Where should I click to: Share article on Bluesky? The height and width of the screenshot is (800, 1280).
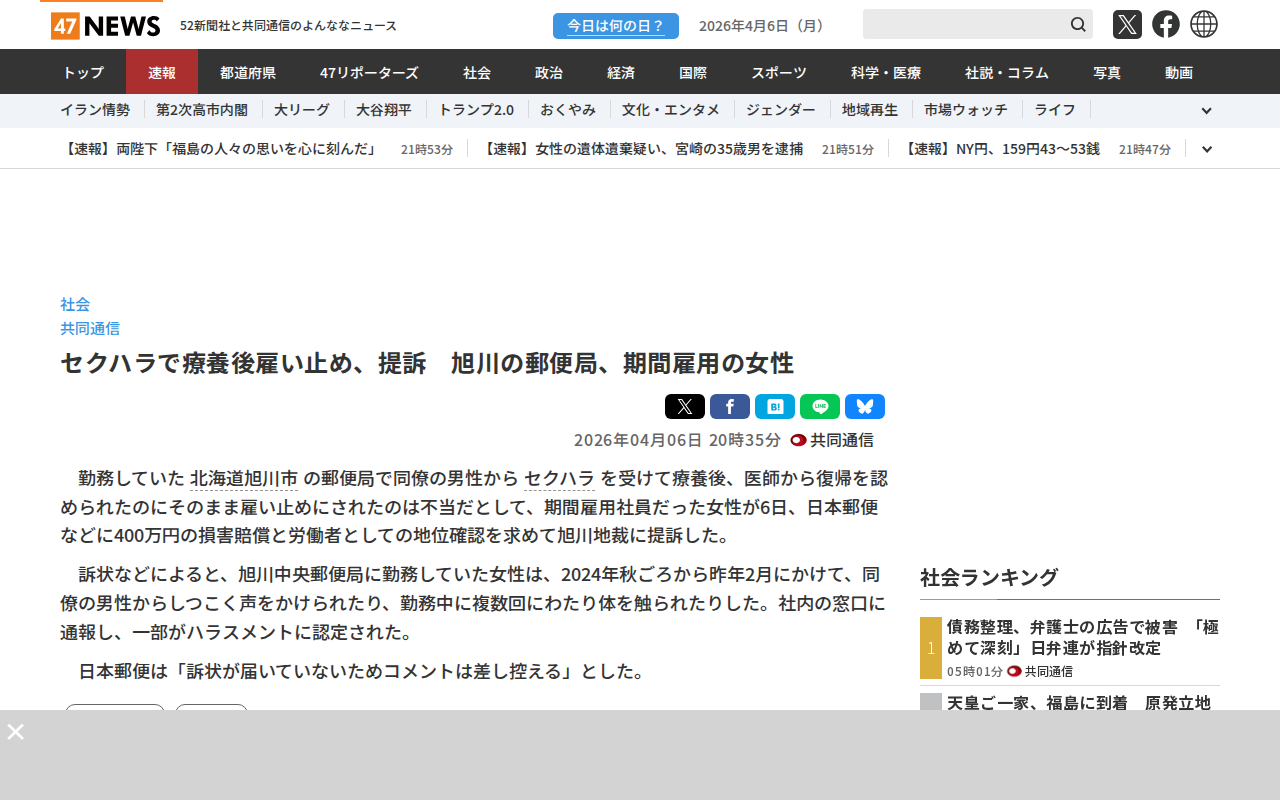pos(865,406)
